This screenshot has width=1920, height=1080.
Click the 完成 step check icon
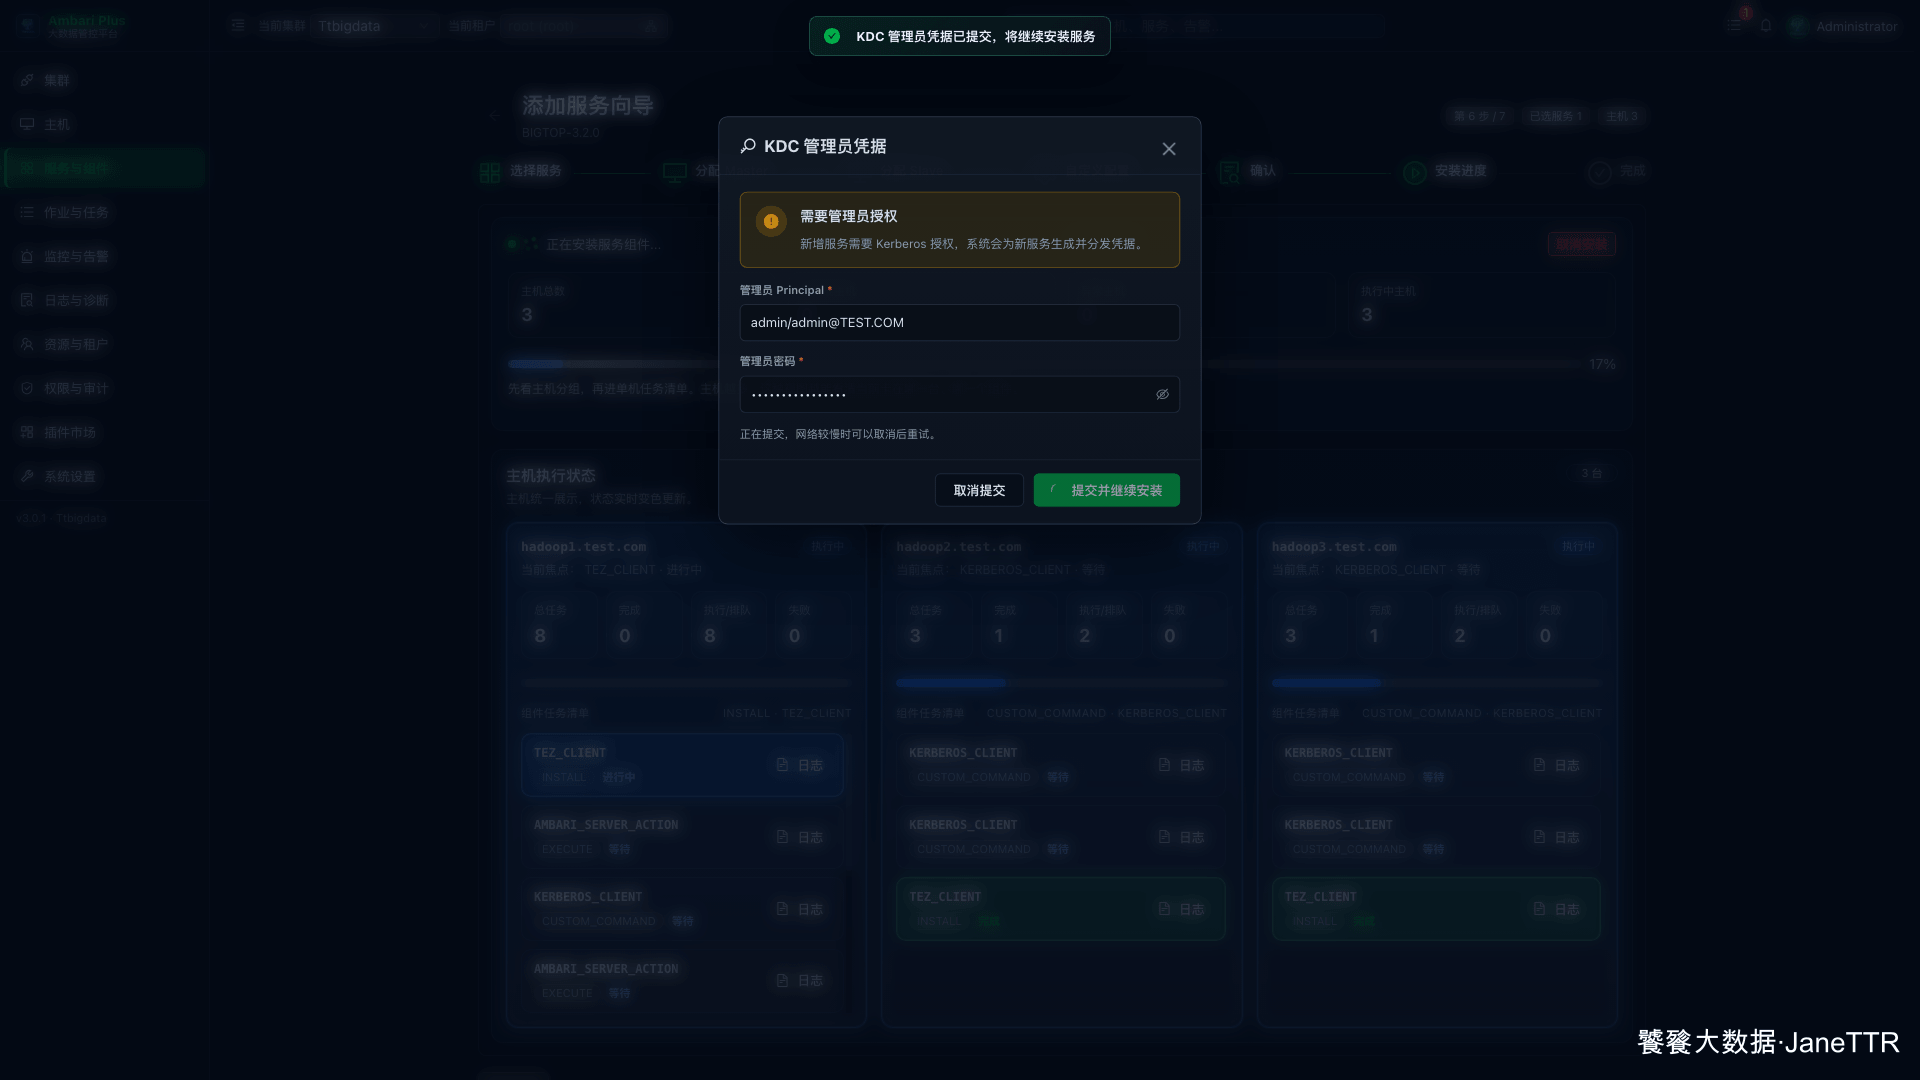click(1600, 173)
